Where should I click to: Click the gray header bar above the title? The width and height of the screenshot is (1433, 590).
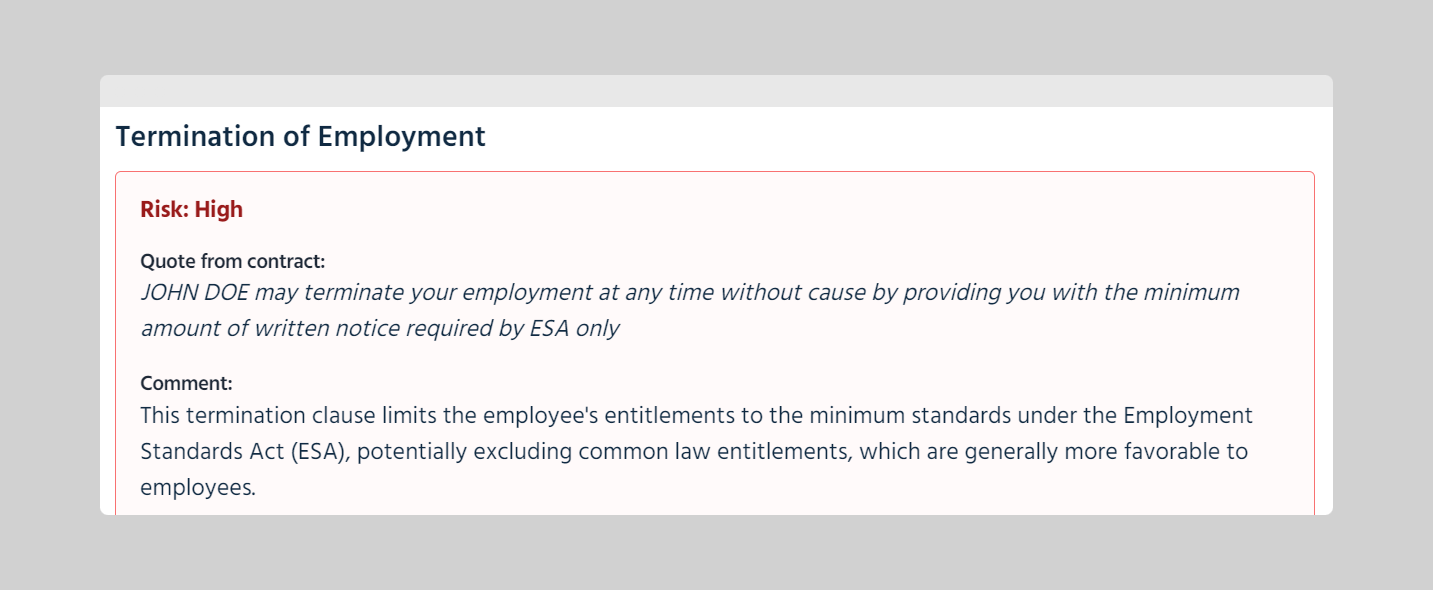[716, 91]
